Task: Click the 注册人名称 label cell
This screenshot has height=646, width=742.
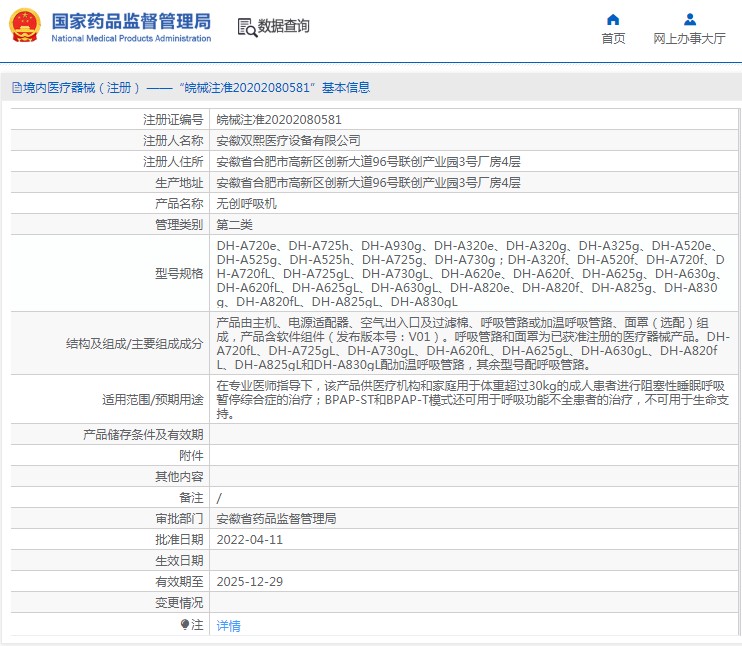Action: (x=173, y=141)
